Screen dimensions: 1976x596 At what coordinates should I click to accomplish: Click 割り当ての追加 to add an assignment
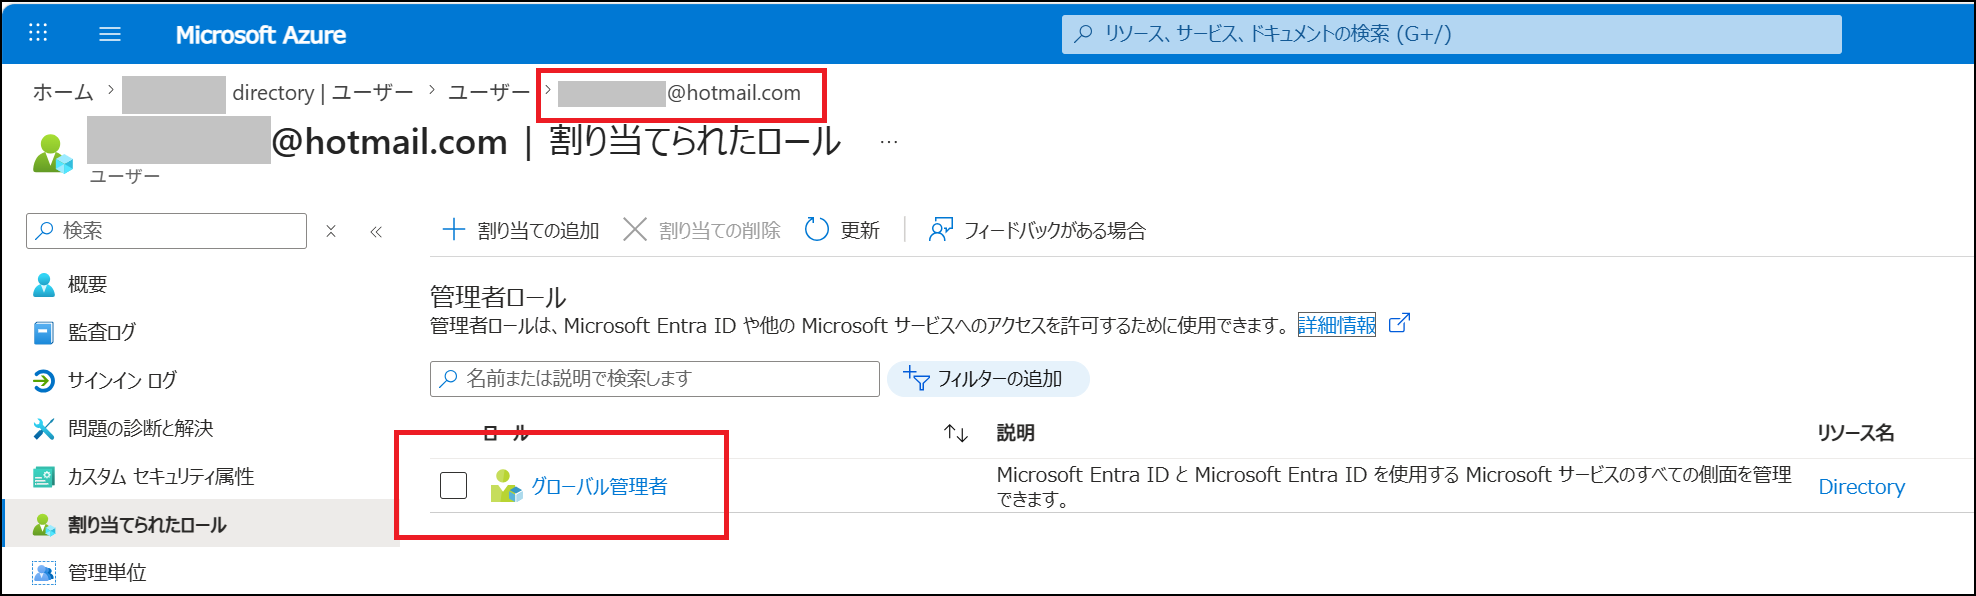point(520,230)
